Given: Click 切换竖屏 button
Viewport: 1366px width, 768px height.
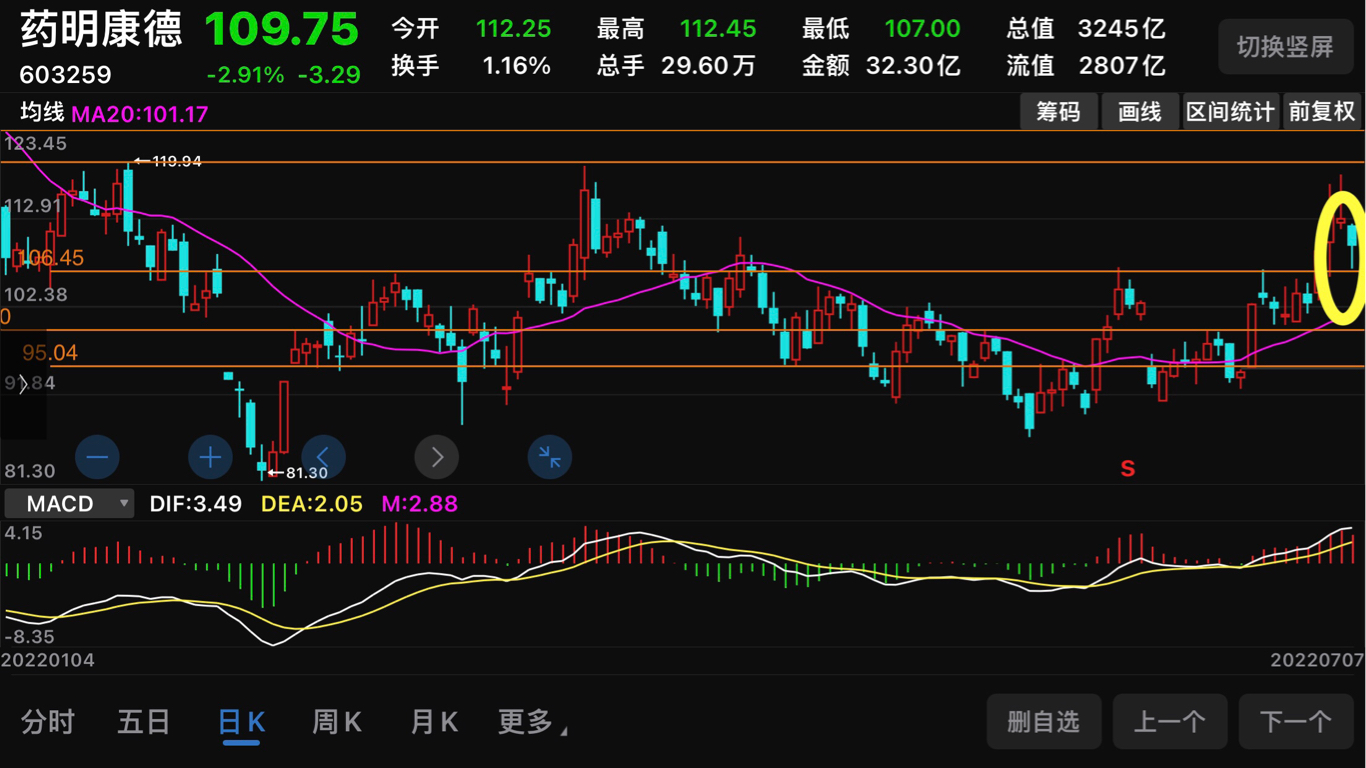Looking at the screenshot, I should click(x=1285, y=46).
